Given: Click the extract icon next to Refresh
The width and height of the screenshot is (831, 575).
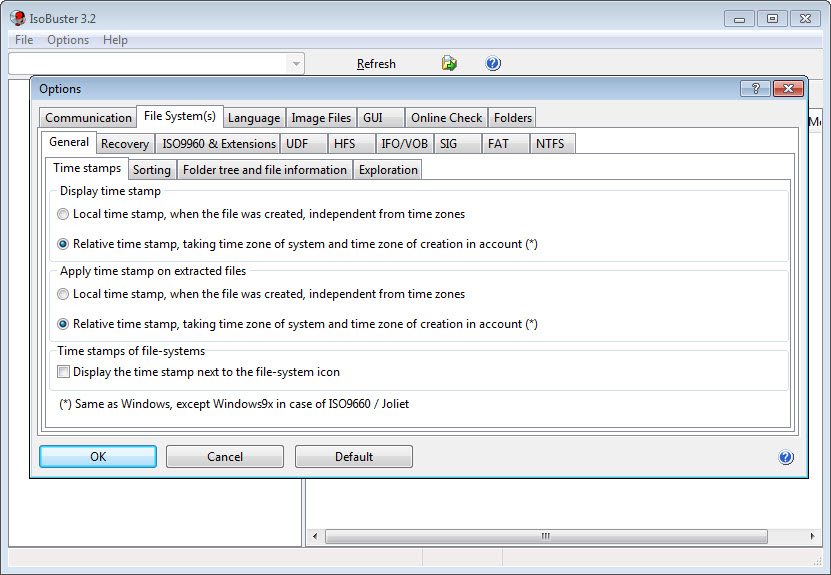Looking at the screenshot, I should coord(449,64).
